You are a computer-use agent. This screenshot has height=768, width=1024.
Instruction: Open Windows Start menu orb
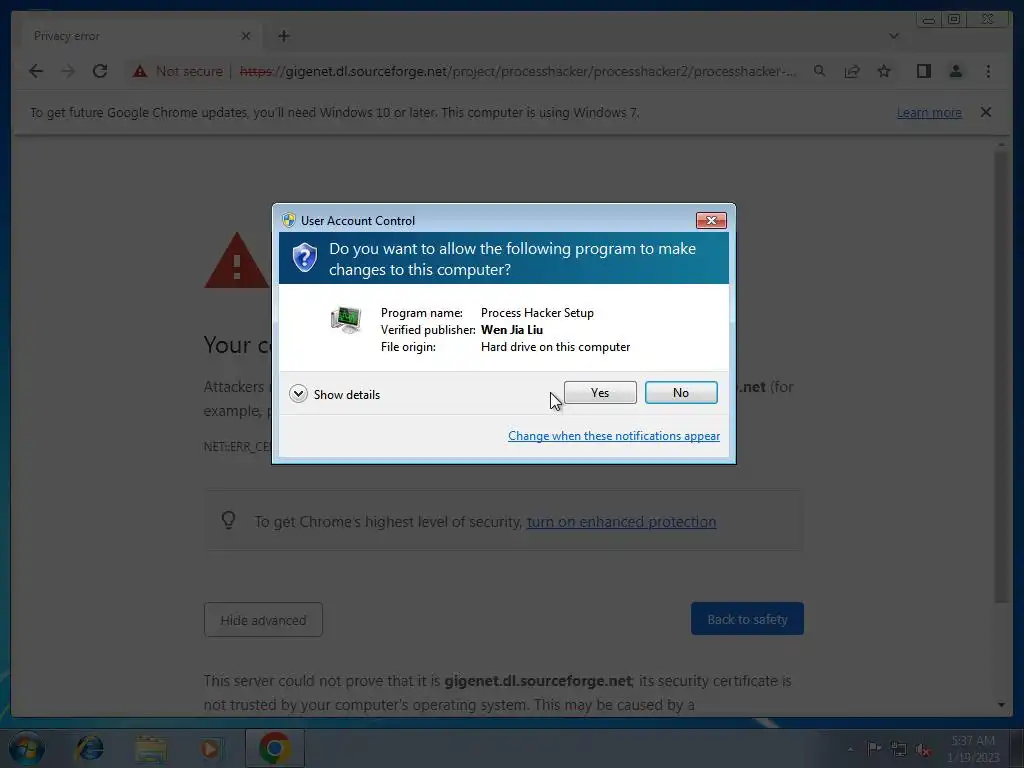pos(26,748)
